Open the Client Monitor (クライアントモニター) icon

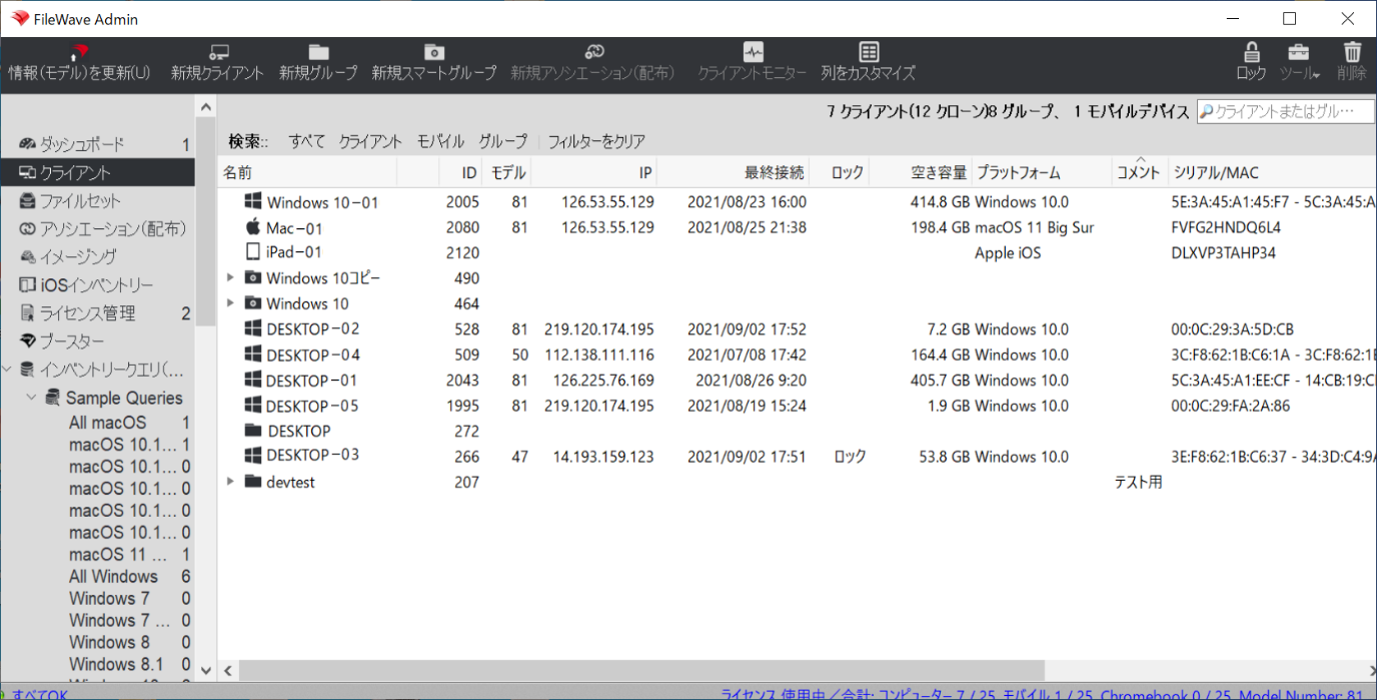click(x=753, y=52)
